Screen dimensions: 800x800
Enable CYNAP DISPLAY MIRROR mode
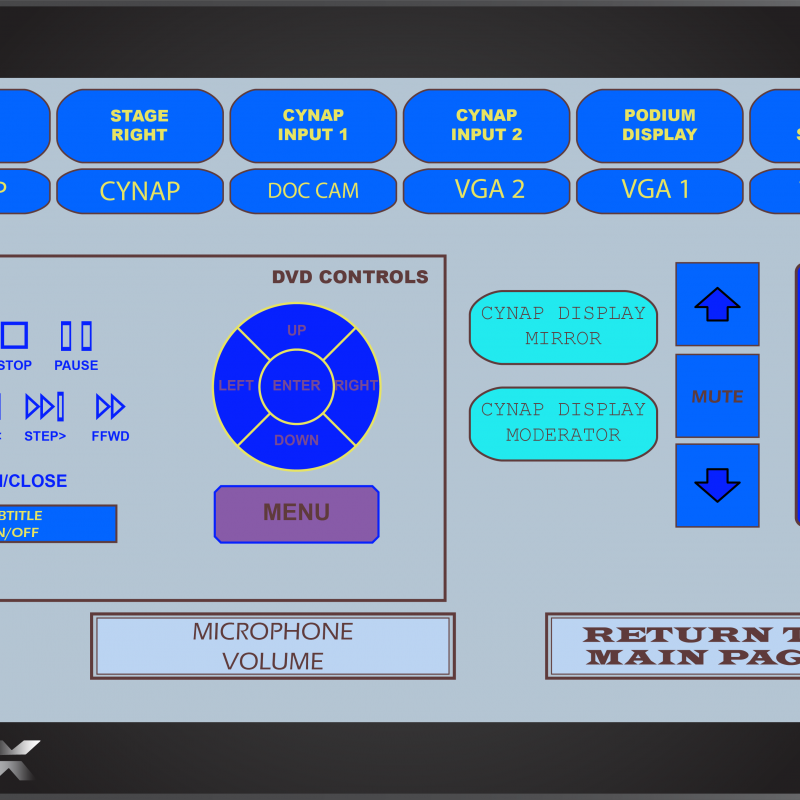click(x=563, y=326)
